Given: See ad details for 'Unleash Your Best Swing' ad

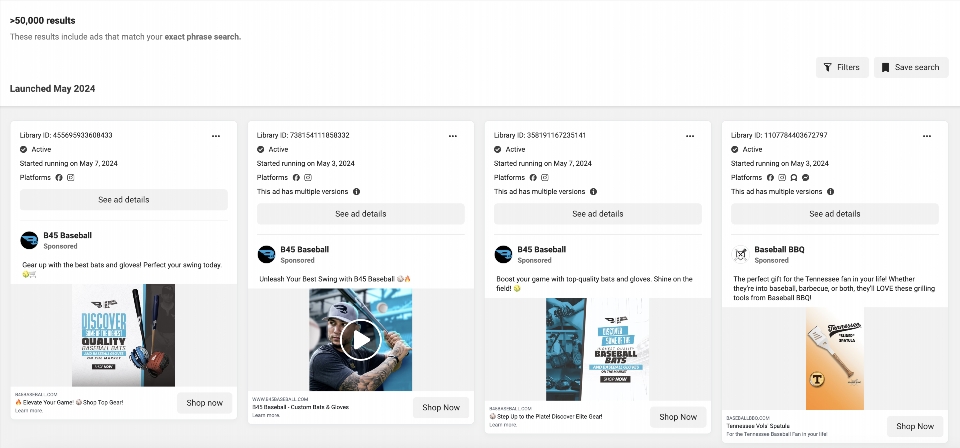Looking at the screenshot, I should pyautogui.click(x=361, y=214).
